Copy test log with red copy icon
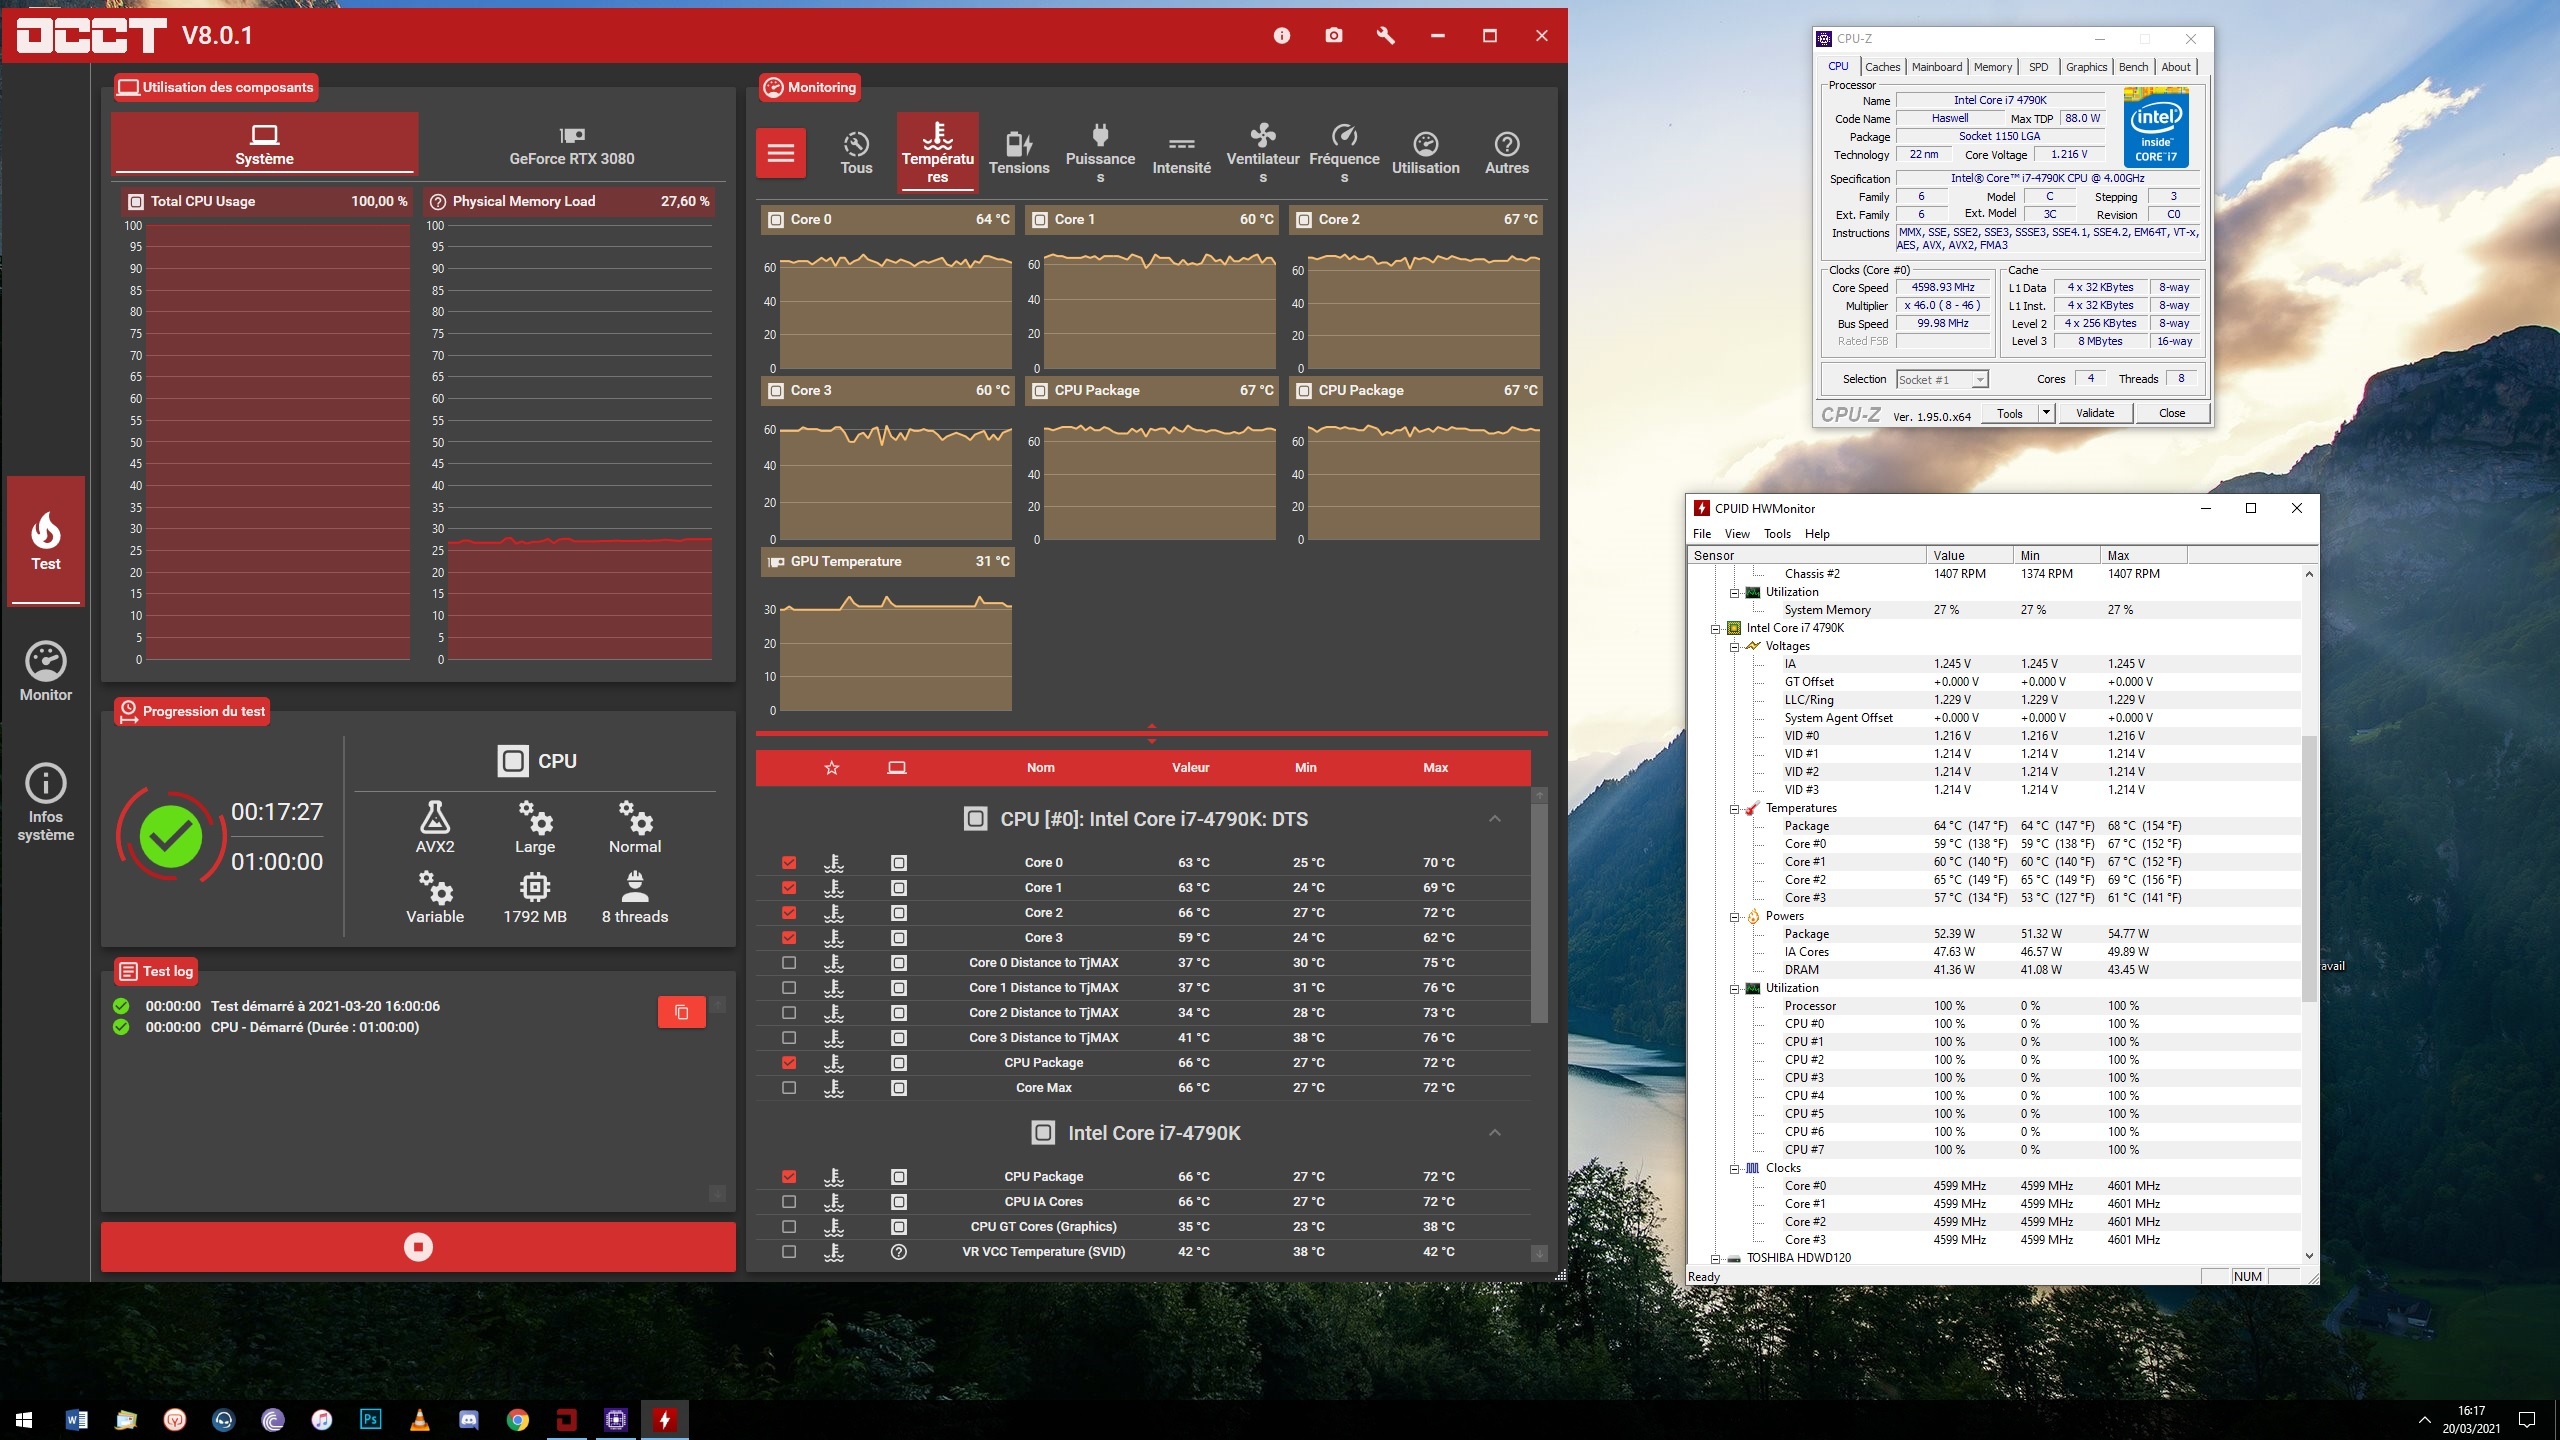Image resolution: width=2560 pixels, height=1440 pixels. pos(681,1012)
